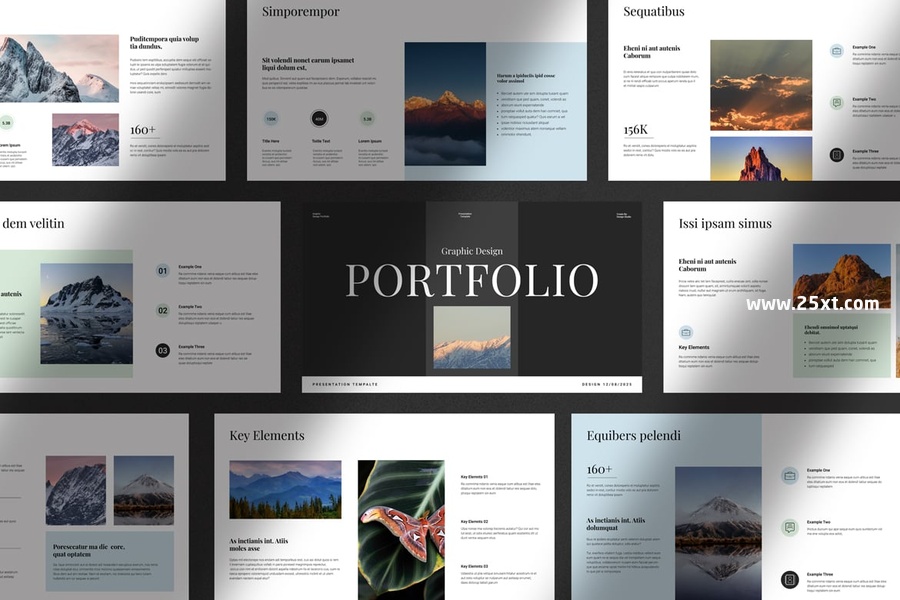Click the 156K statistic on the Sequatibus slide
Image resolution: width=900 pixels, height=600 pixels.
pos(635,130)
